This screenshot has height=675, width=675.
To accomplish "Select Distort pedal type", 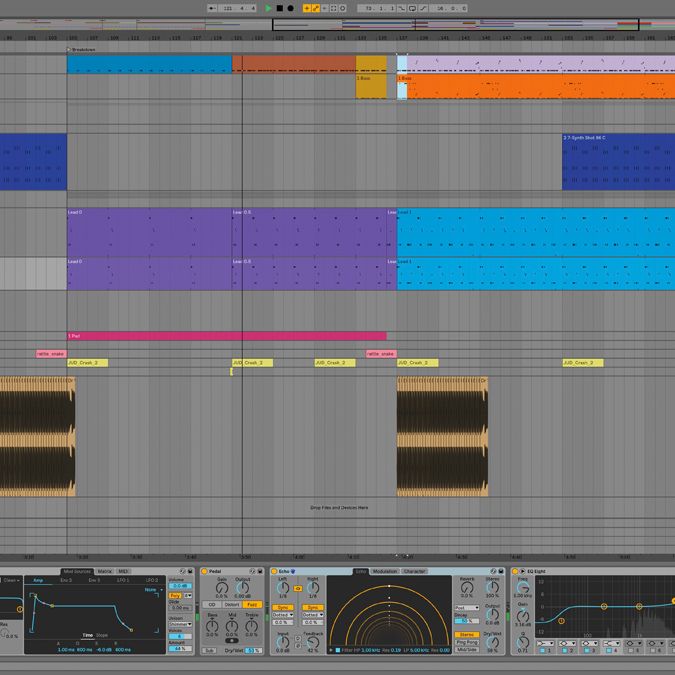I will tap(232, 604).
